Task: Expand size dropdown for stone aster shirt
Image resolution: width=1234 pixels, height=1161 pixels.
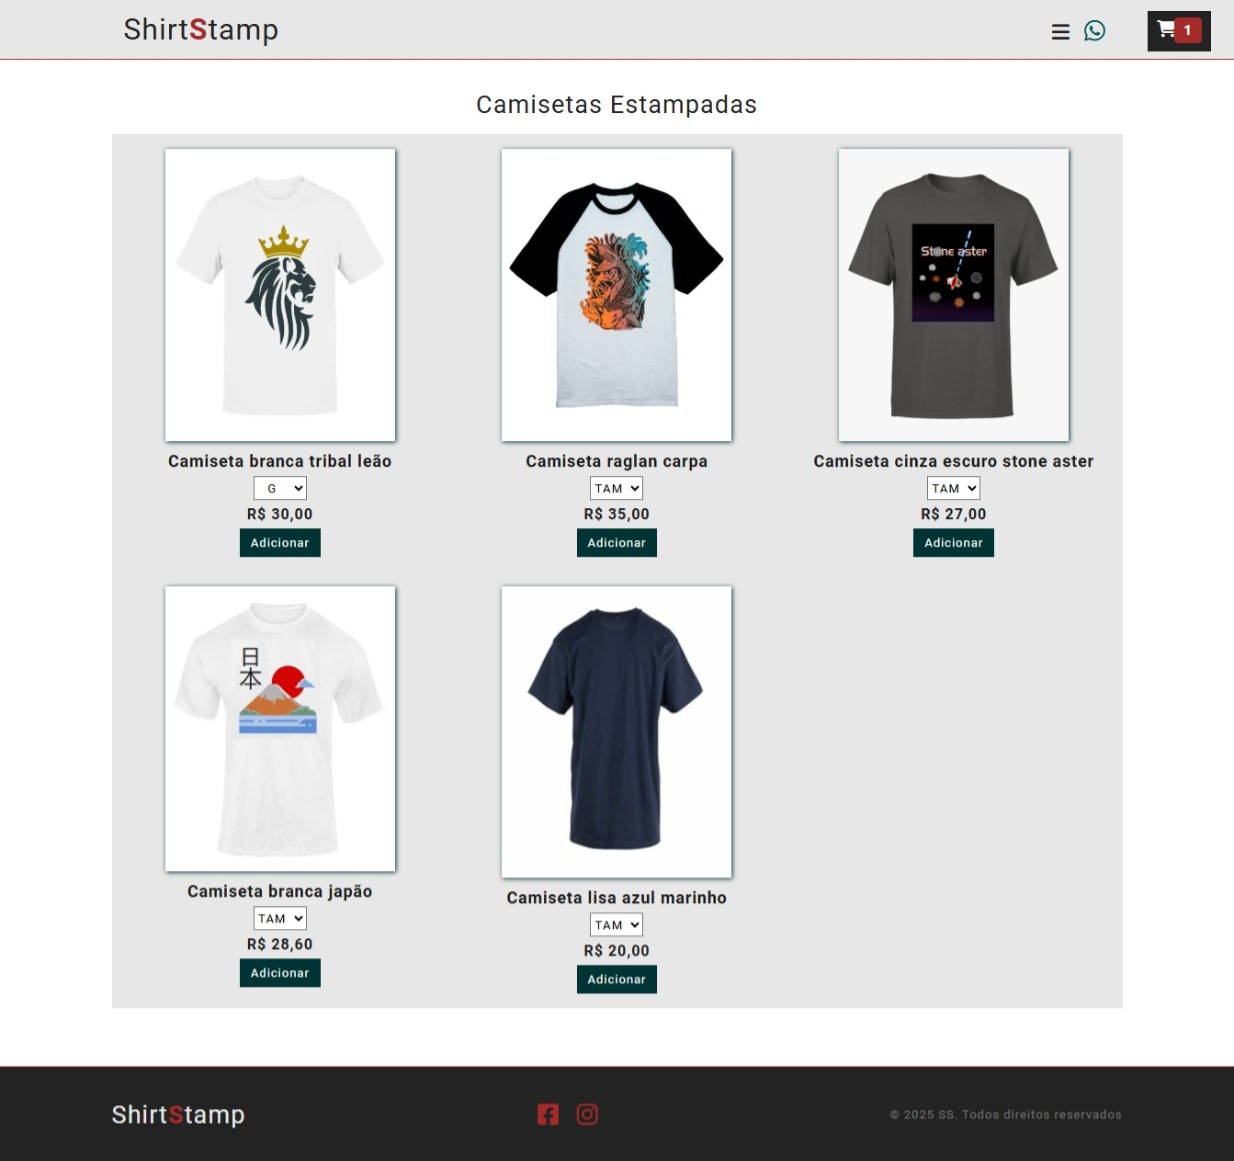Action: (x=953, y=488)
